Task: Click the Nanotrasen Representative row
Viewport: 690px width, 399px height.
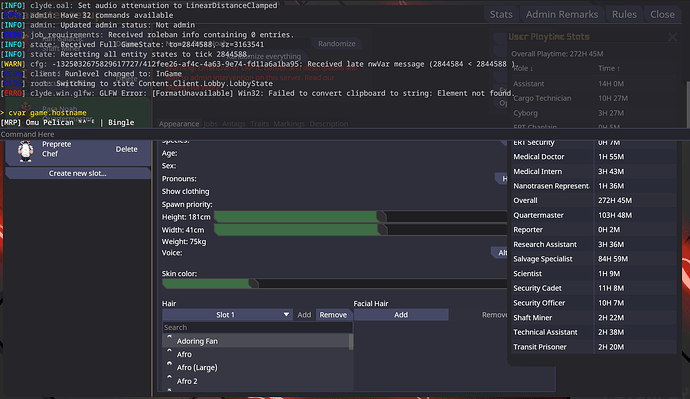Action: (594, 186)
